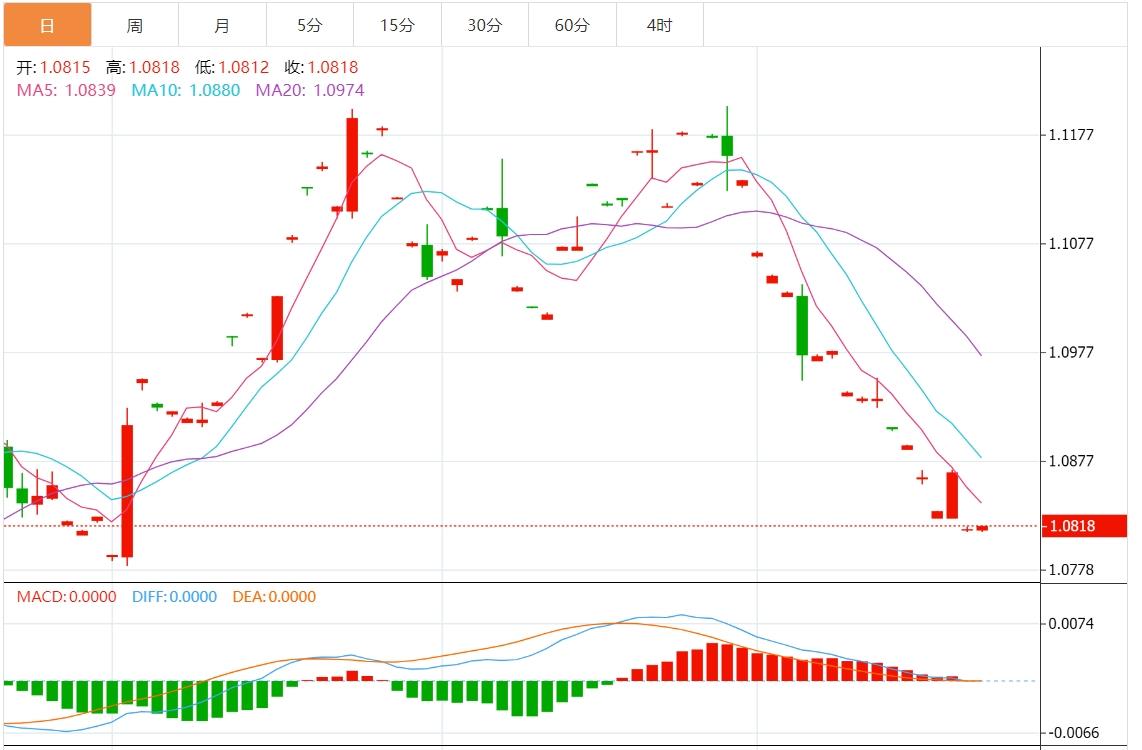Screen dimensions: 1142x750
Task: Click the MA20 indicator label
Action: point(309,90)
